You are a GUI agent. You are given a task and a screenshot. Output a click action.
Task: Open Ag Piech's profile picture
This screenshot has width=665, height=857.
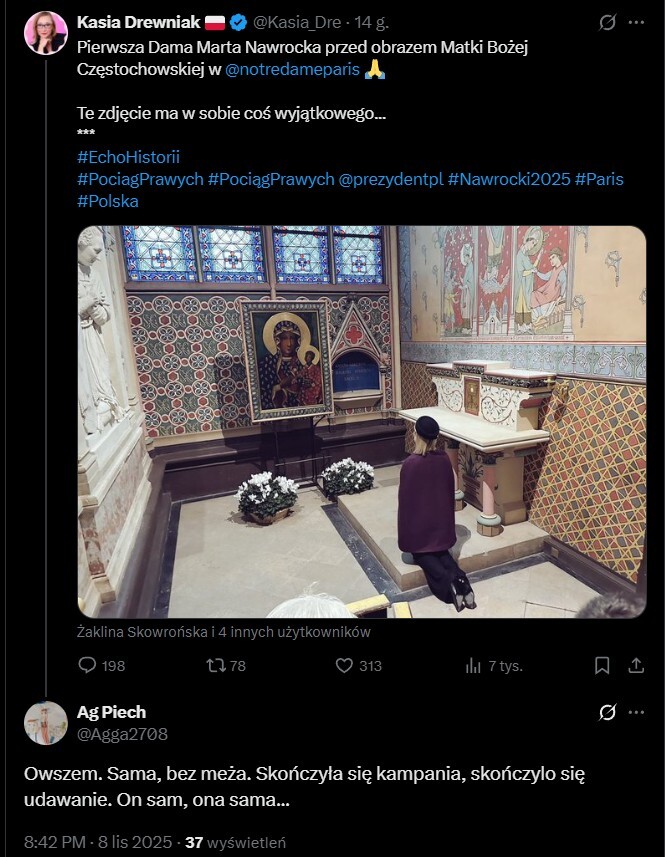[46, 723]
